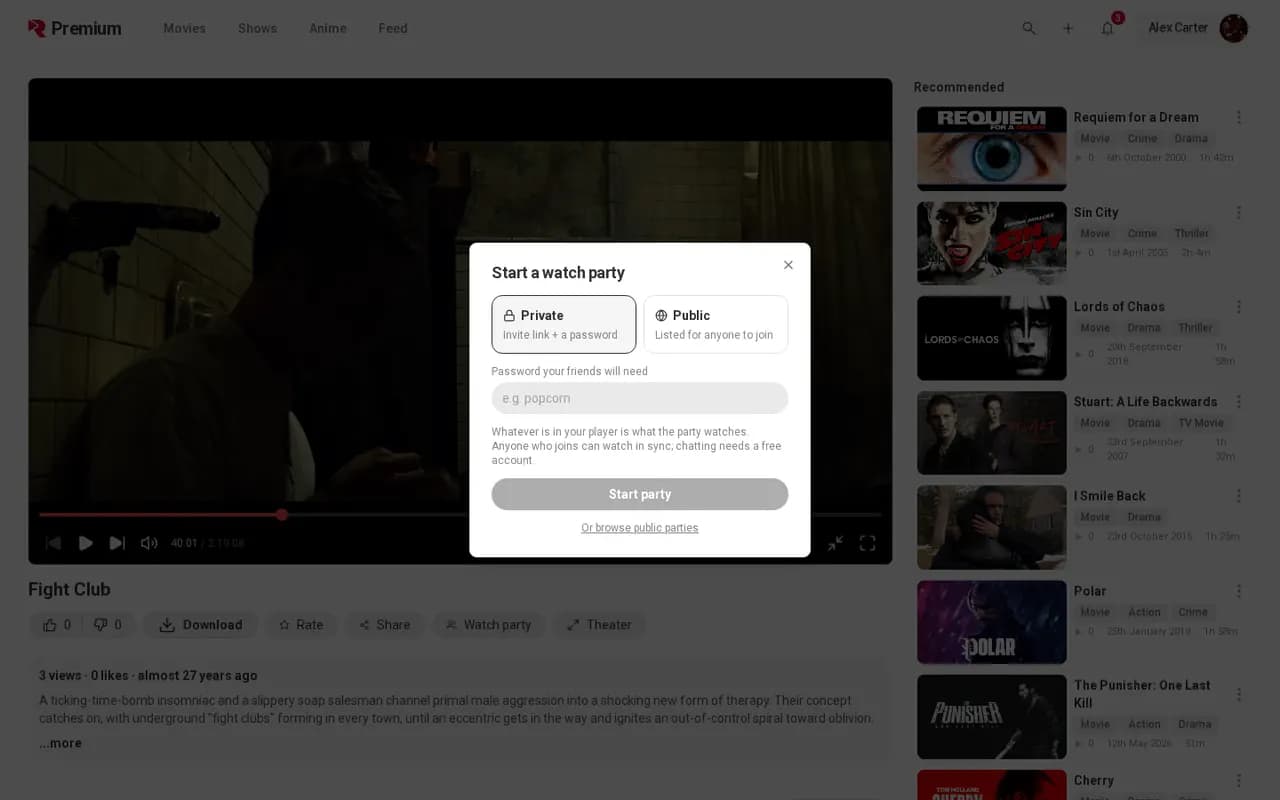Viewport: 1280px width, 800px height.
Task: Open options menu for Lords of Chaos
Action: tap(1239, 307)
